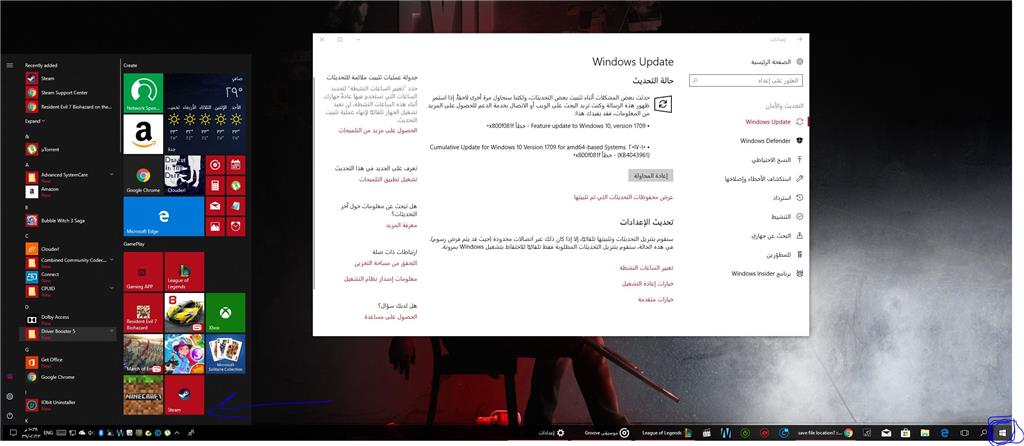Click the taskbar search magnifier icon

pos(984,432)
